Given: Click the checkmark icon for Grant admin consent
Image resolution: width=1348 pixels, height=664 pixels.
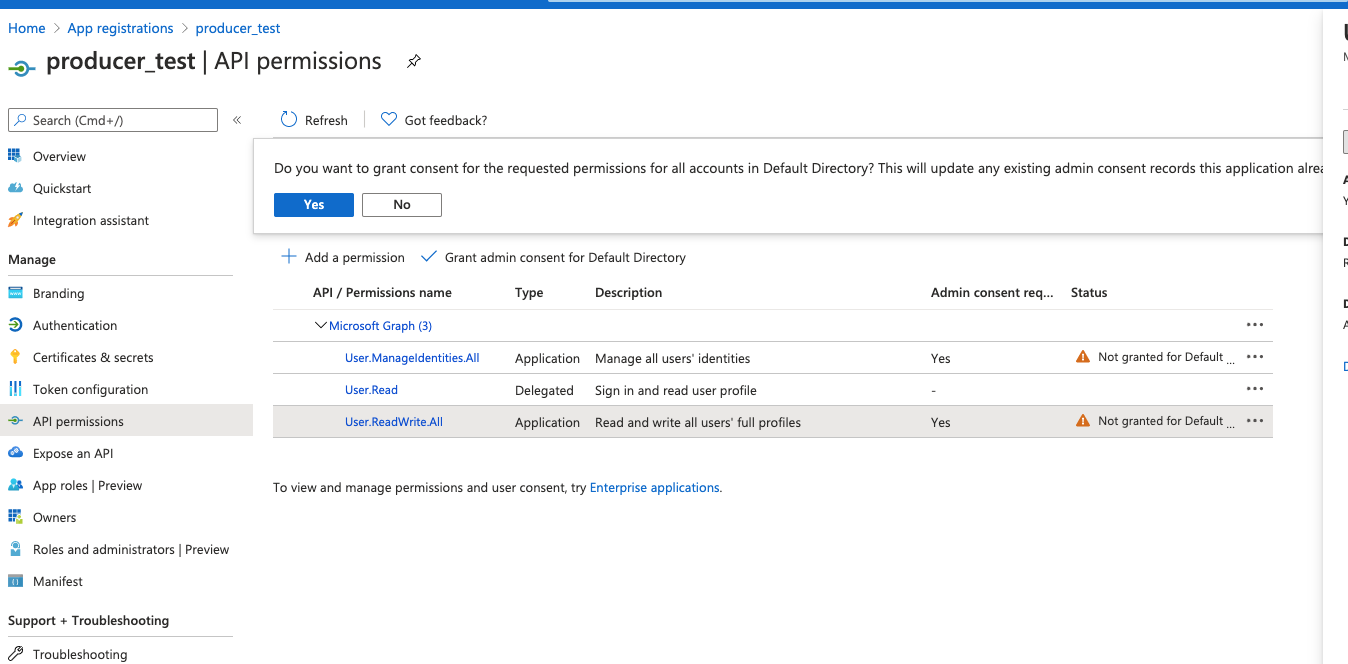Looking at the screenshot, I should [428, 257].
